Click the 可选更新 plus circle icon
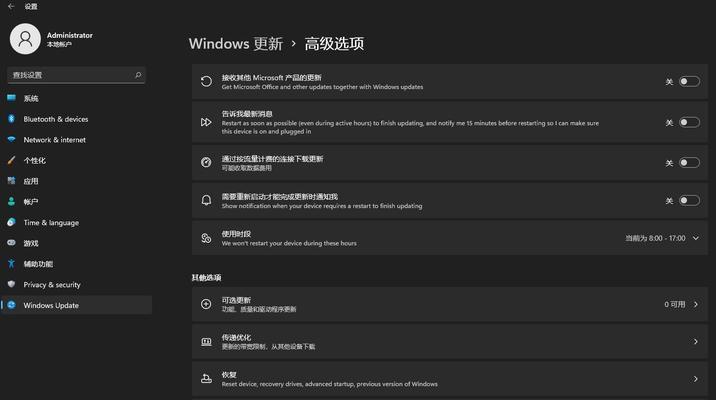Image resolution: width=716 pixels, height=400 pixels. click(x=206, y=304)
